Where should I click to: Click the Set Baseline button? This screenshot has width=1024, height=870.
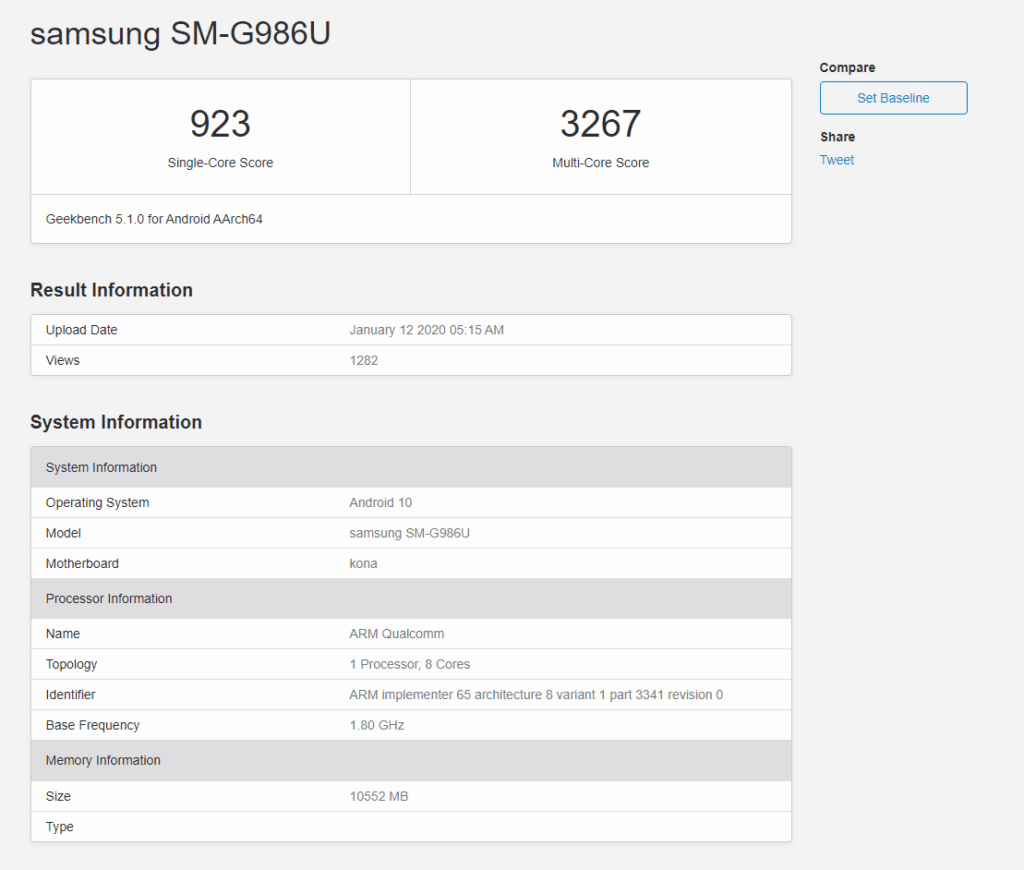tap(893, 98)
